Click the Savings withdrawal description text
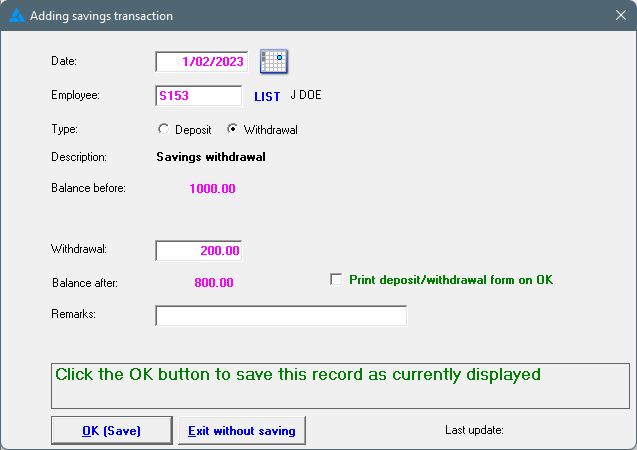637x450 pixels. pos(211,157)
